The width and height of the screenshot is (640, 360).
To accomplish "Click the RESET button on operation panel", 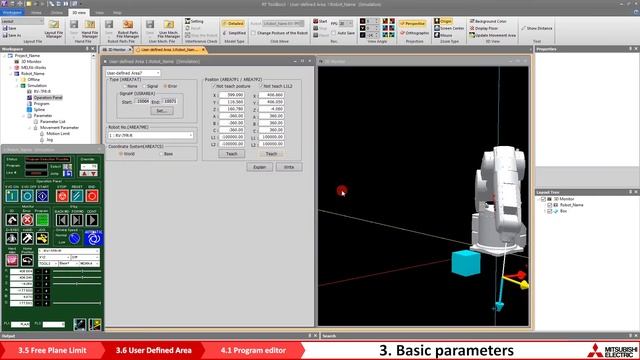I will pyautogui.click(x=77, y=196).
